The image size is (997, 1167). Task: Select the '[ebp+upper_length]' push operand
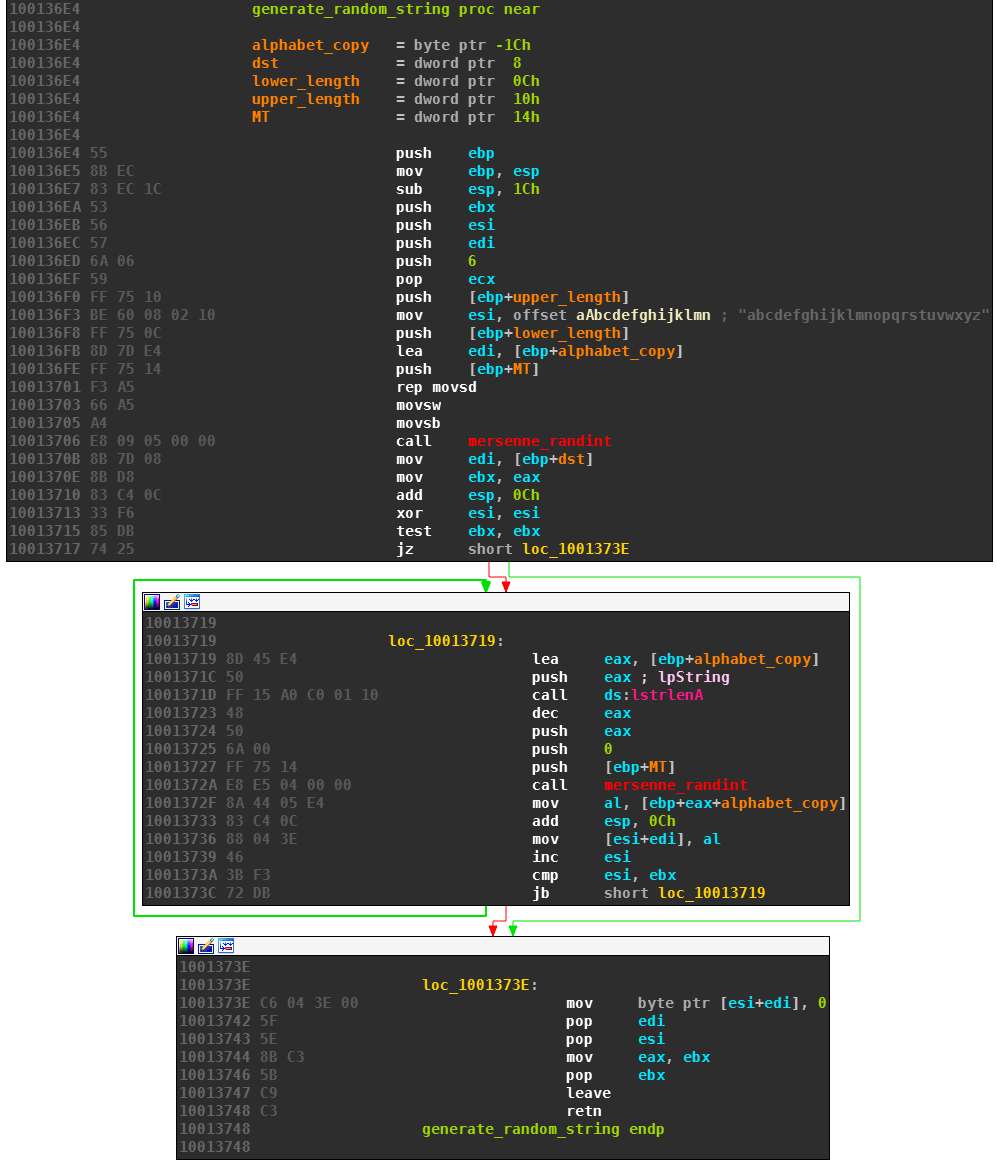click(x=548, y=297)
